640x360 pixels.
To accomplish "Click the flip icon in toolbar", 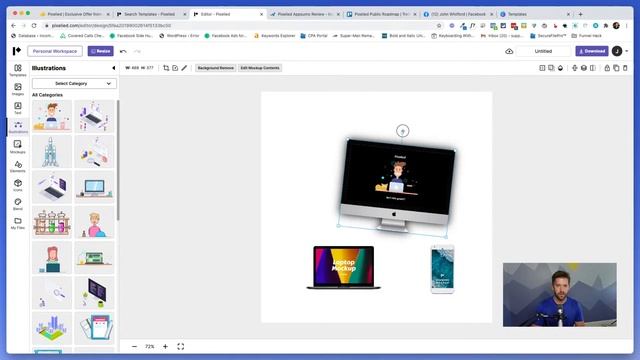I will pos(593,68).
